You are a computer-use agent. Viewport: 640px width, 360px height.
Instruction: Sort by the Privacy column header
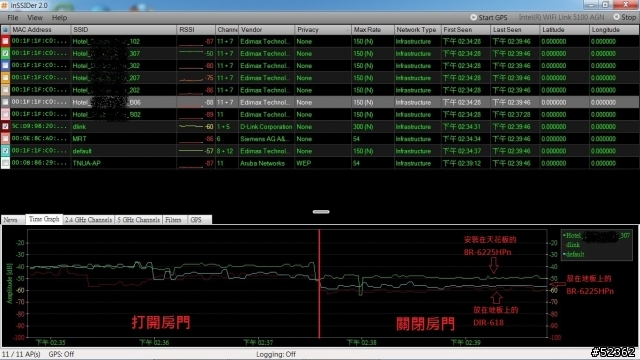click(x=322, y=30)
